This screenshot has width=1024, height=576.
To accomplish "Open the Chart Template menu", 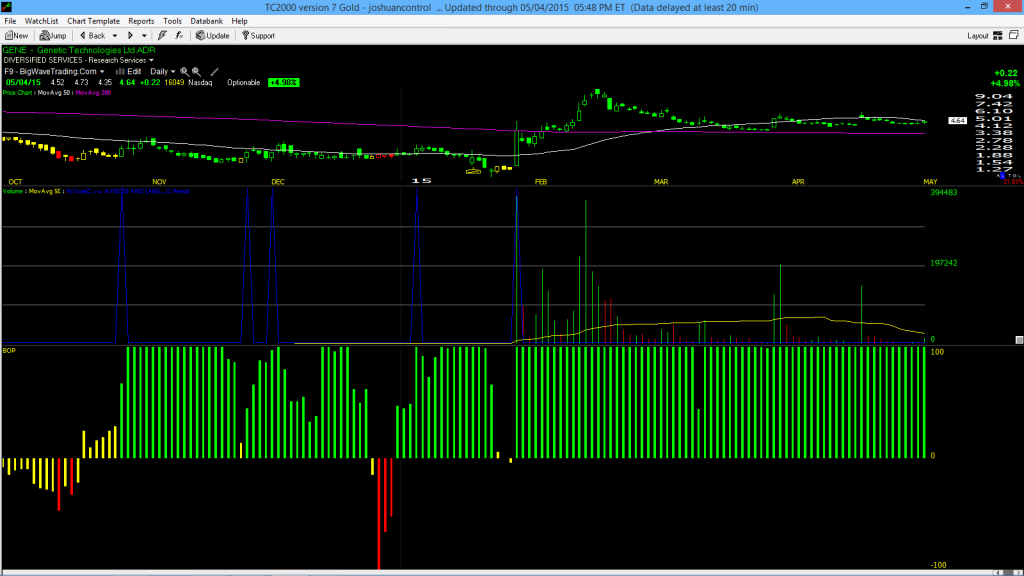I will click(93, 21).
